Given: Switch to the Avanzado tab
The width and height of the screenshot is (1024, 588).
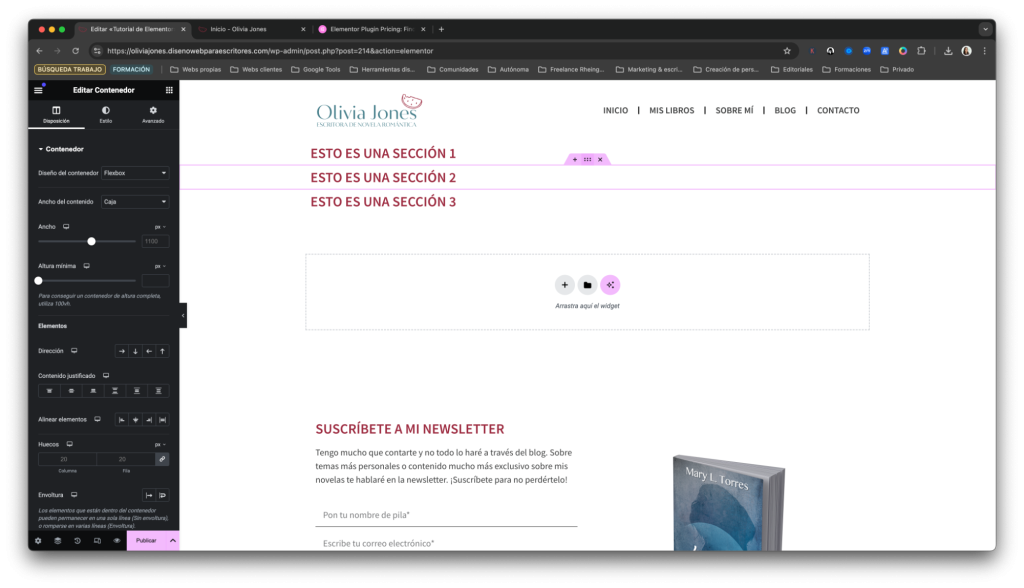Looking at the screenshot, I should [153, 114].
